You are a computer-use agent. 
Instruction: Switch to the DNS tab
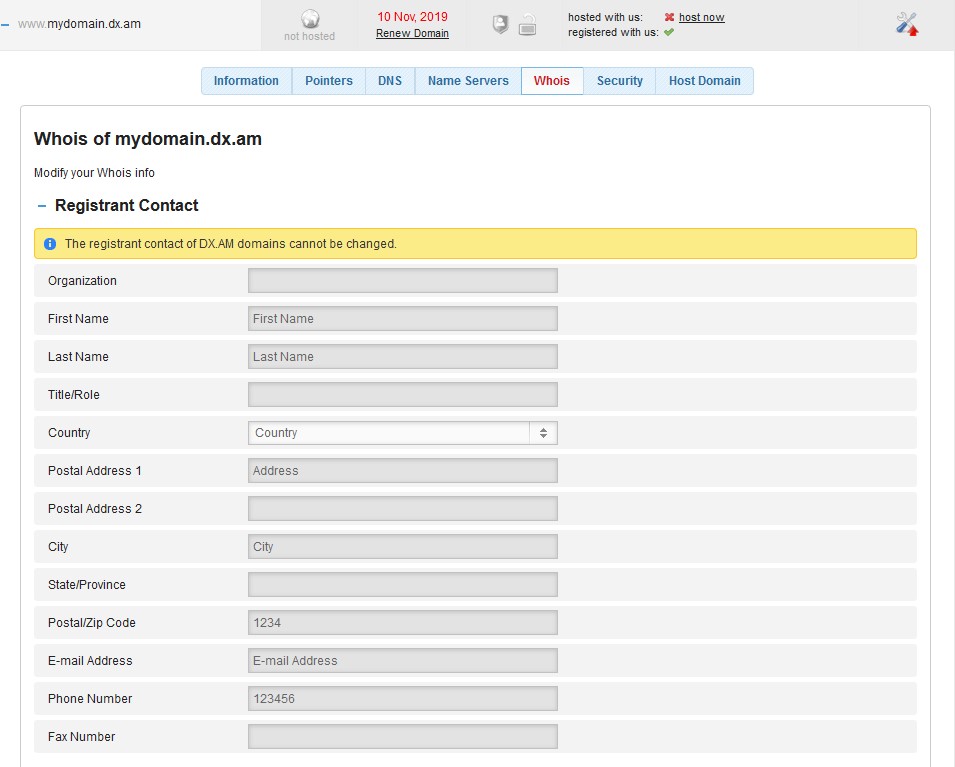389,81
